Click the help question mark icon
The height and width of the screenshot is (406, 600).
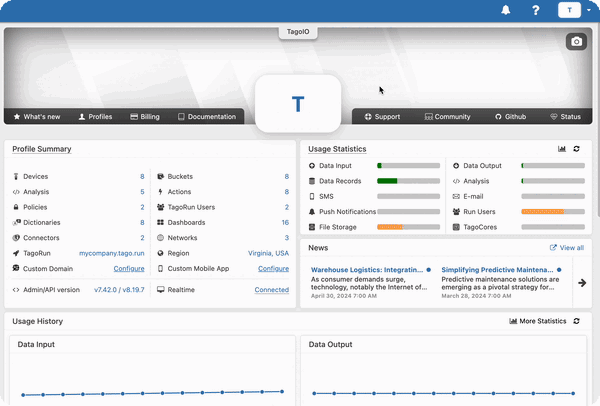[536, 10]
